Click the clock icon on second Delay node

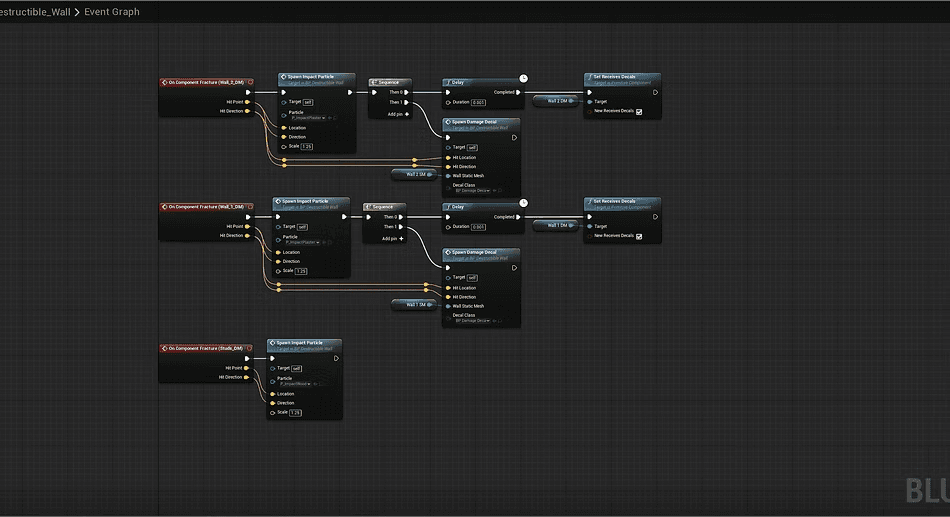[523, 203]
